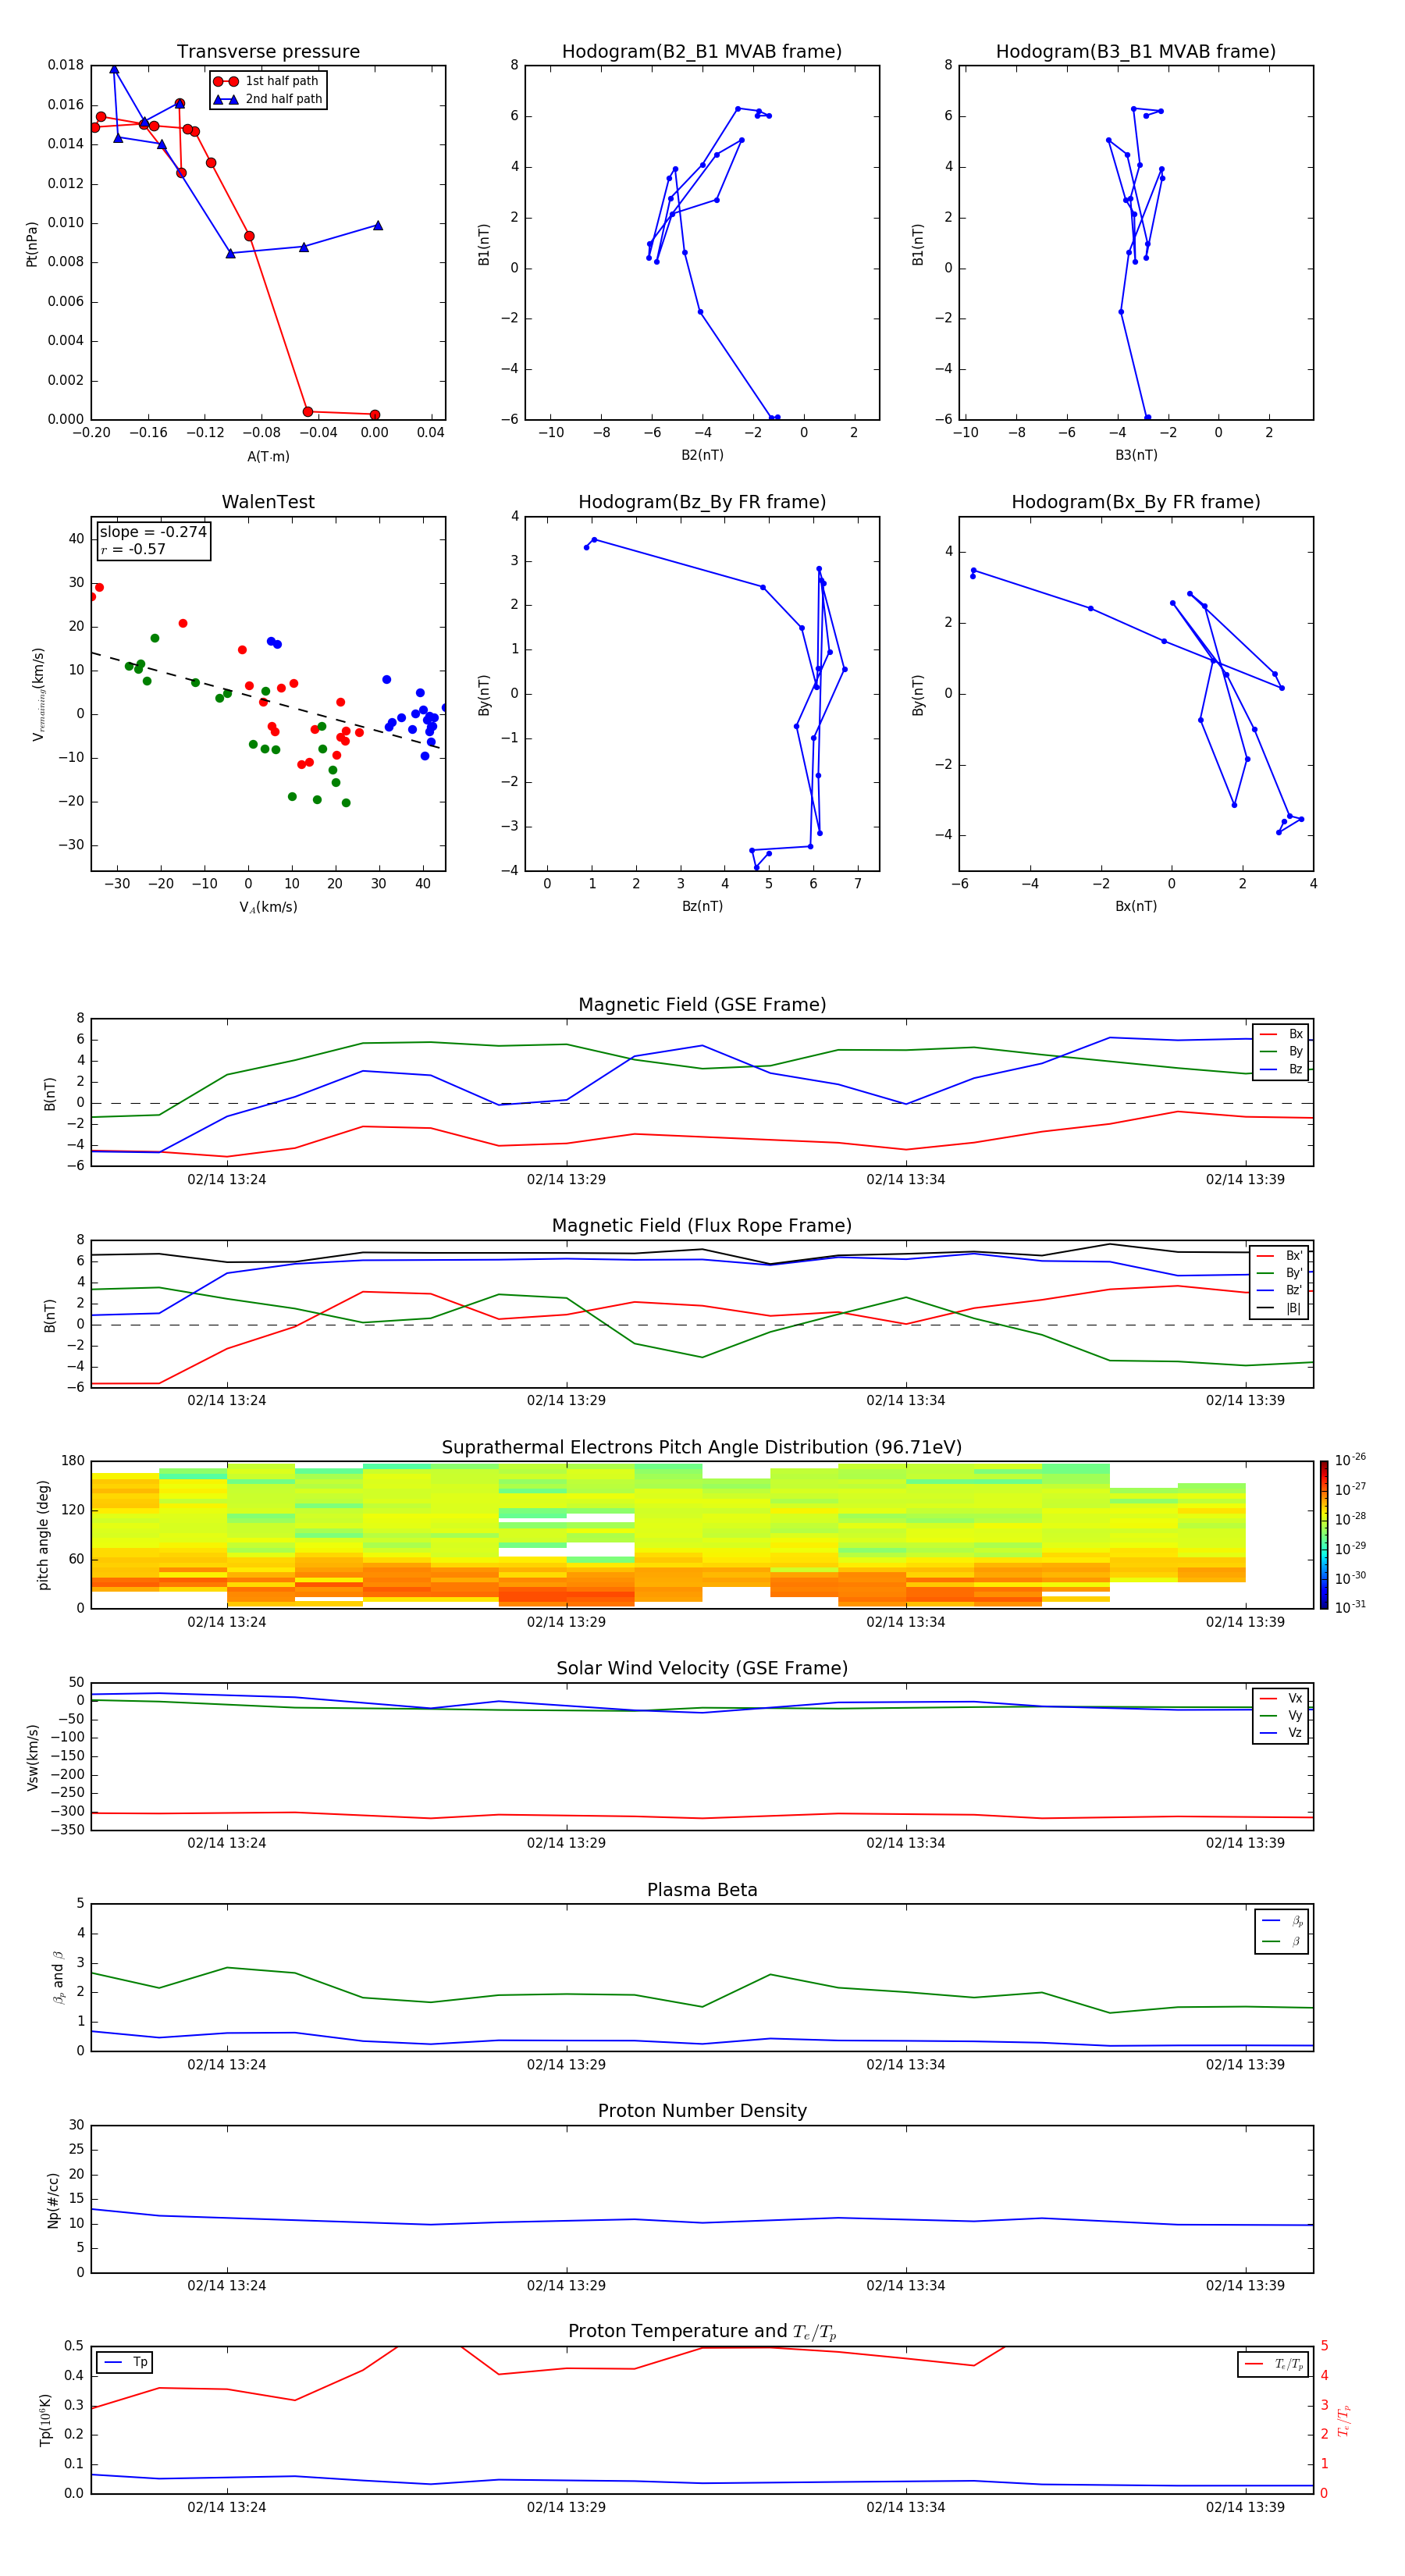Click the Bz' legend entry in Flux Rope panel
1405x2576 pixels.
pyautogui.click(x=1280, y=1290)
